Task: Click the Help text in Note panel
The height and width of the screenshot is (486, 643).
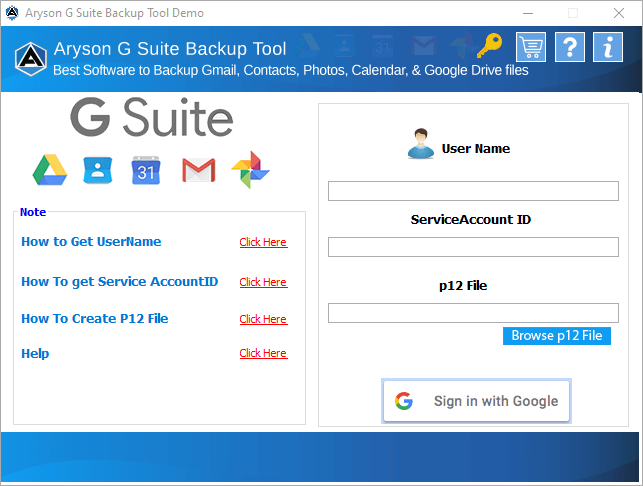Action: [x=35, y=354]
